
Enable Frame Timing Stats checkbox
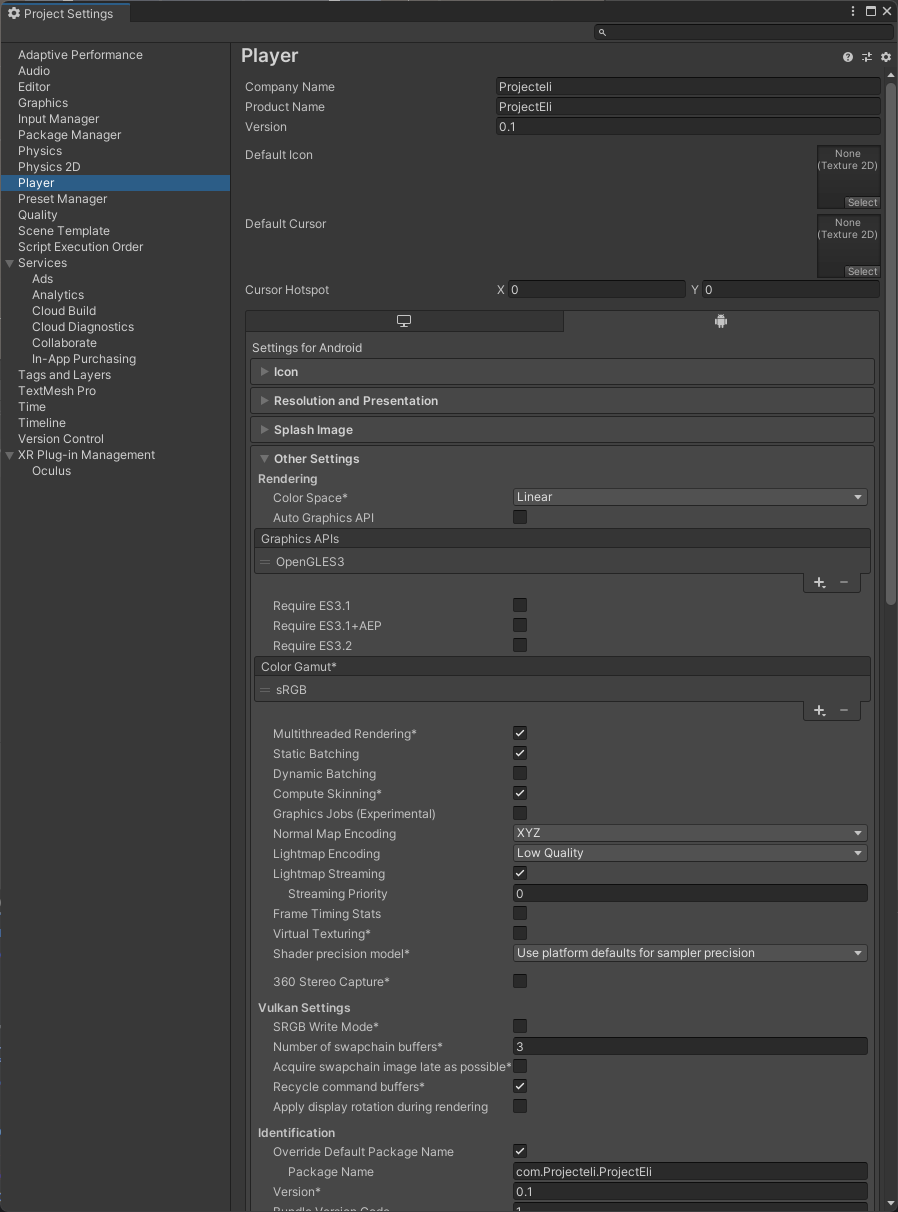(x=520, y=913)
